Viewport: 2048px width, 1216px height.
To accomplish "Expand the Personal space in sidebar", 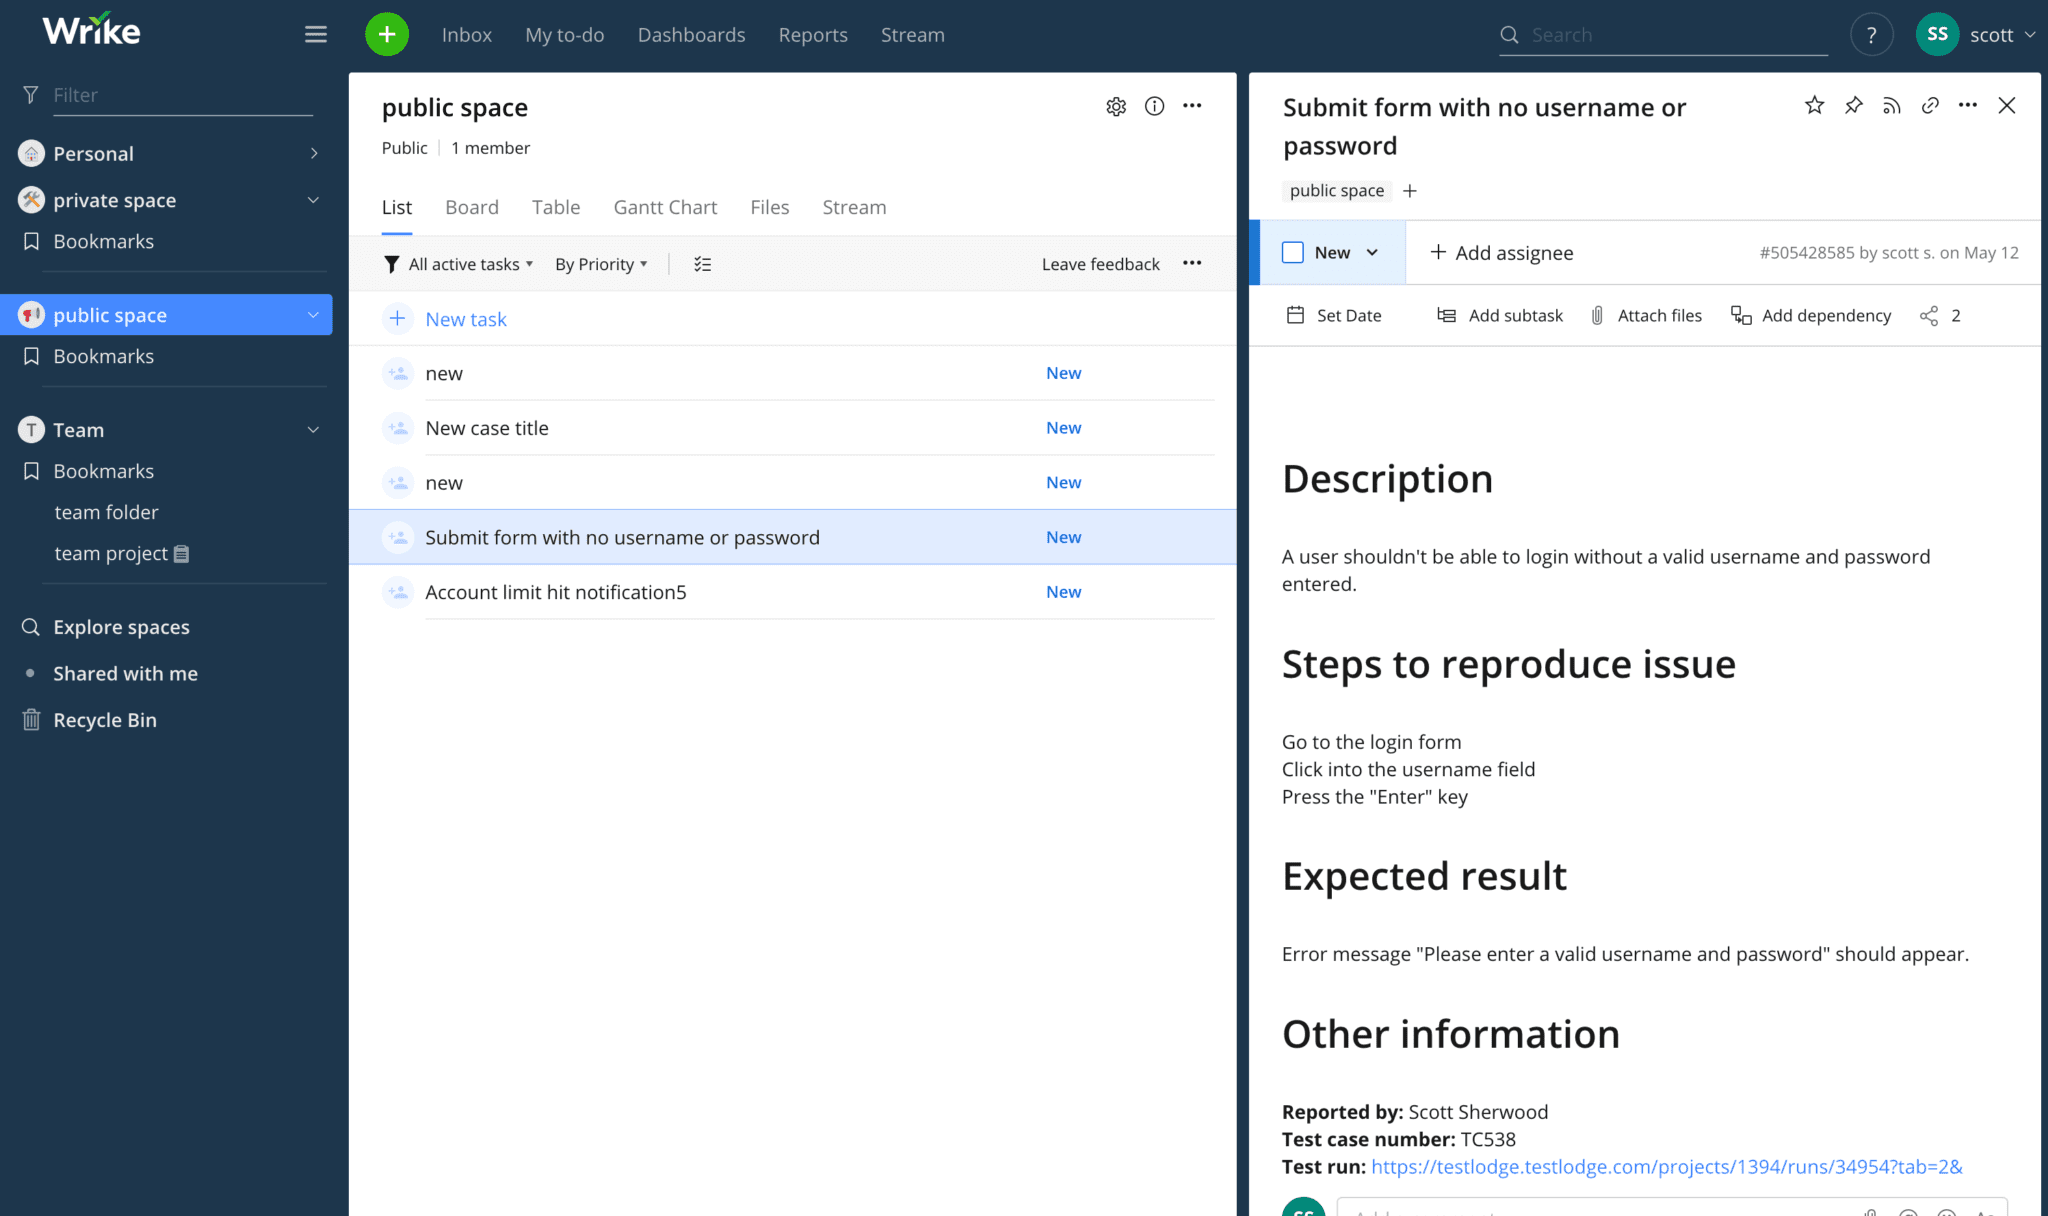I will (314, 152).
